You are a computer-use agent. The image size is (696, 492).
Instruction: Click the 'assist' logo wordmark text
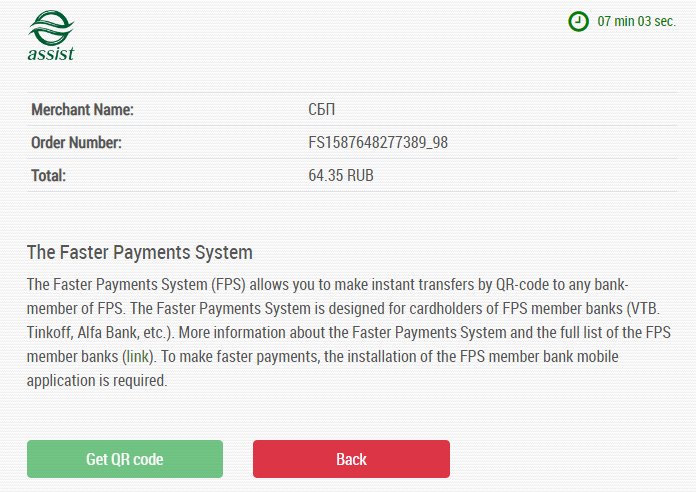point(51,54)
